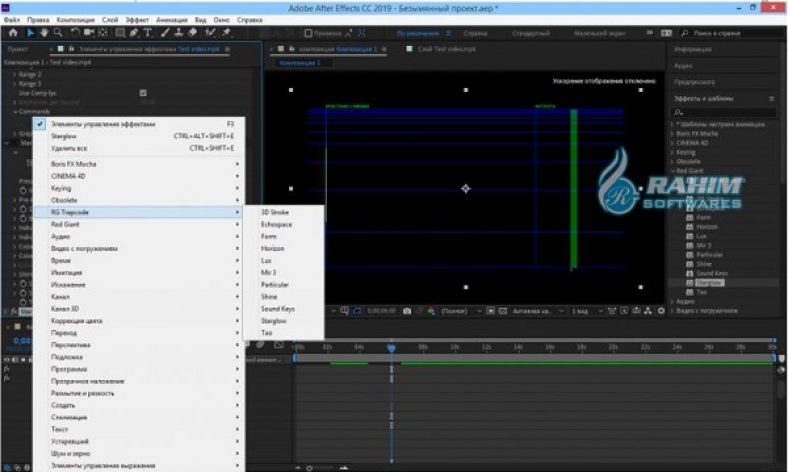Select the Selection arrow tool
This screenshot has width=788, height=472.
[x=30, y=32]
